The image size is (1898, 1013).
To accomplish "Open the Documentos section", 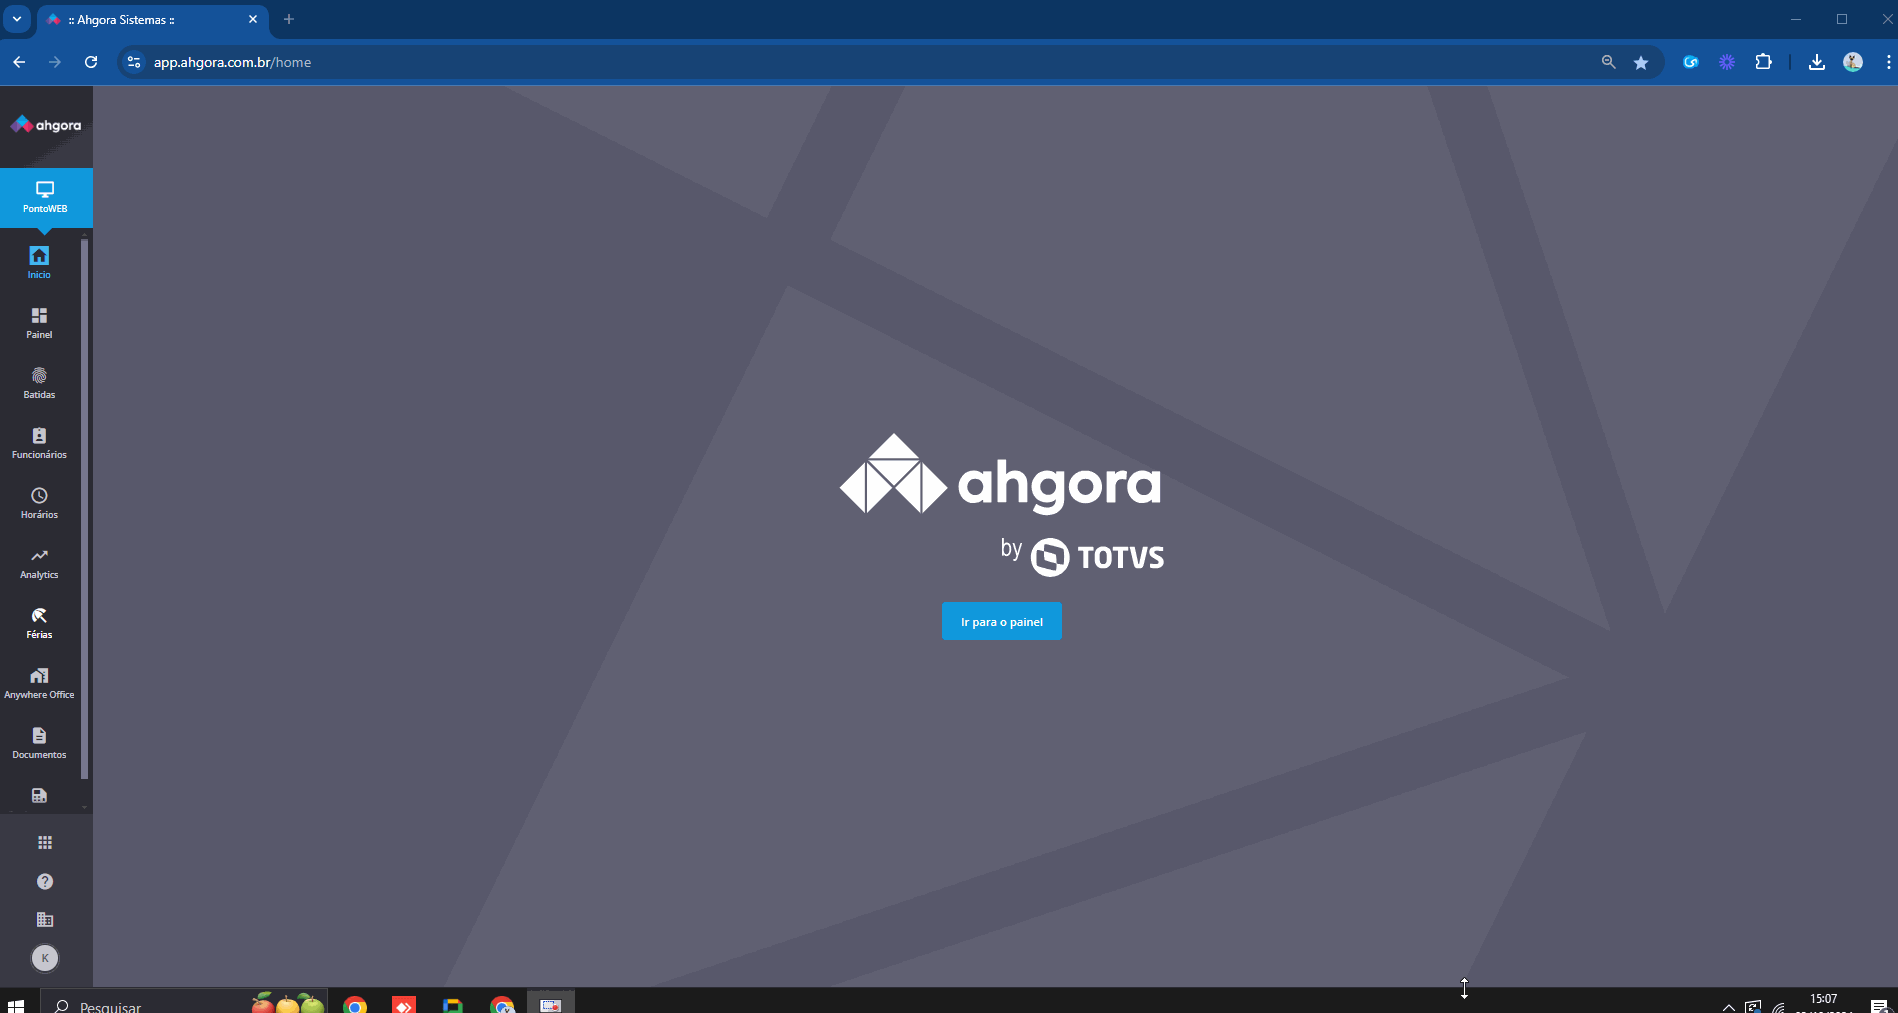I will tap(39, 742).
